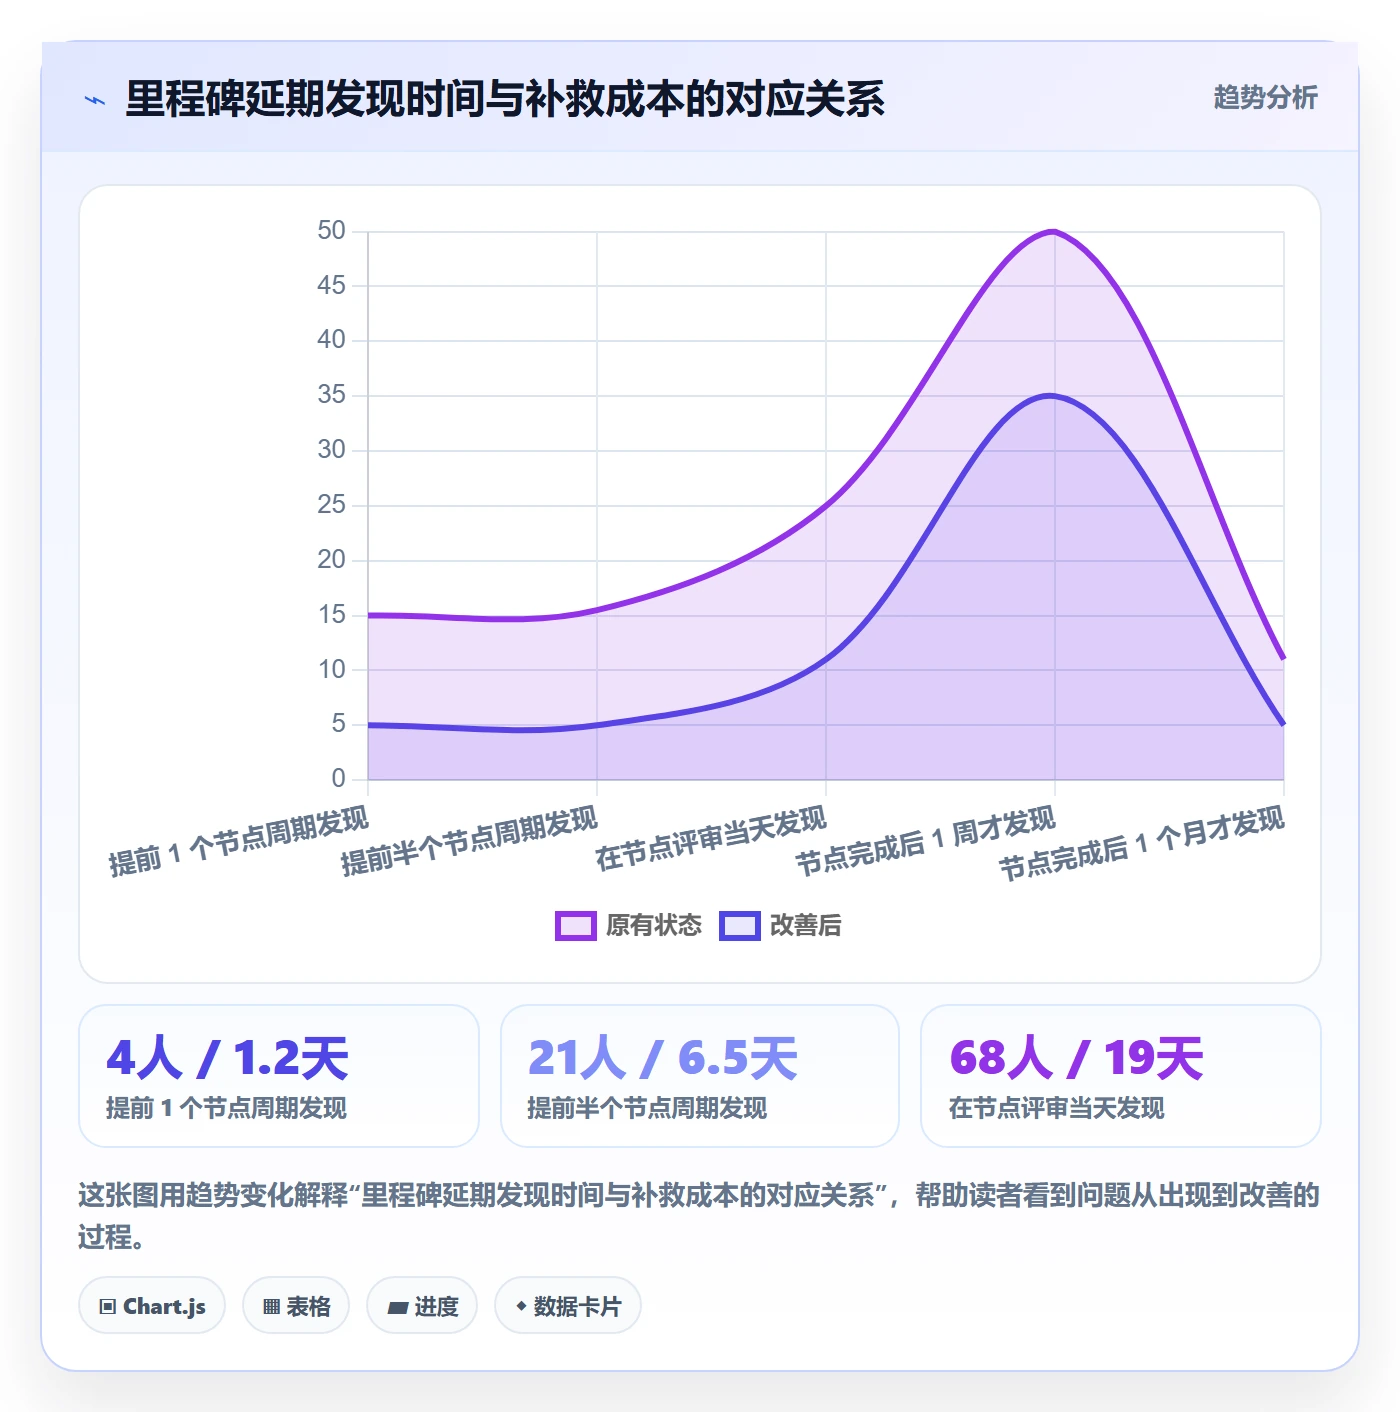The image size is (1400, 1412).
Task: Select the 表格 tag chip
Action: (296, 1306)
